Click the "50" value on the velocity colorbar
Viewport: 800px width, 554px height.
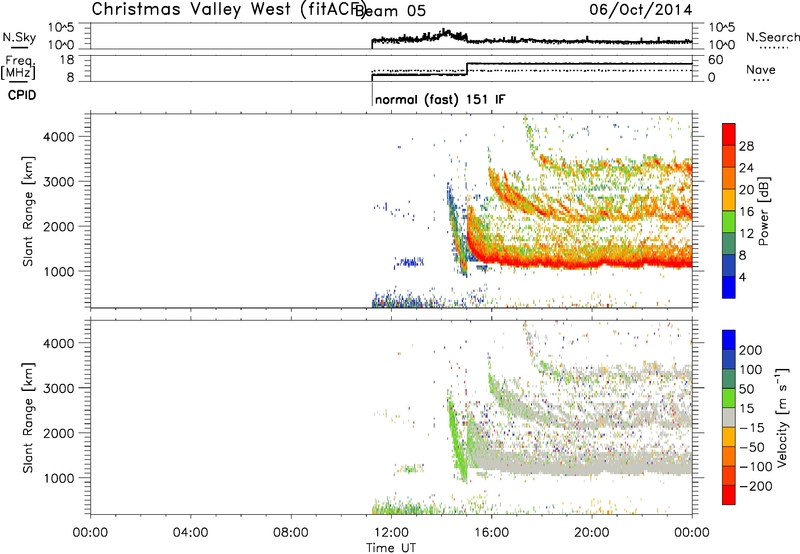tap(747, 389)
